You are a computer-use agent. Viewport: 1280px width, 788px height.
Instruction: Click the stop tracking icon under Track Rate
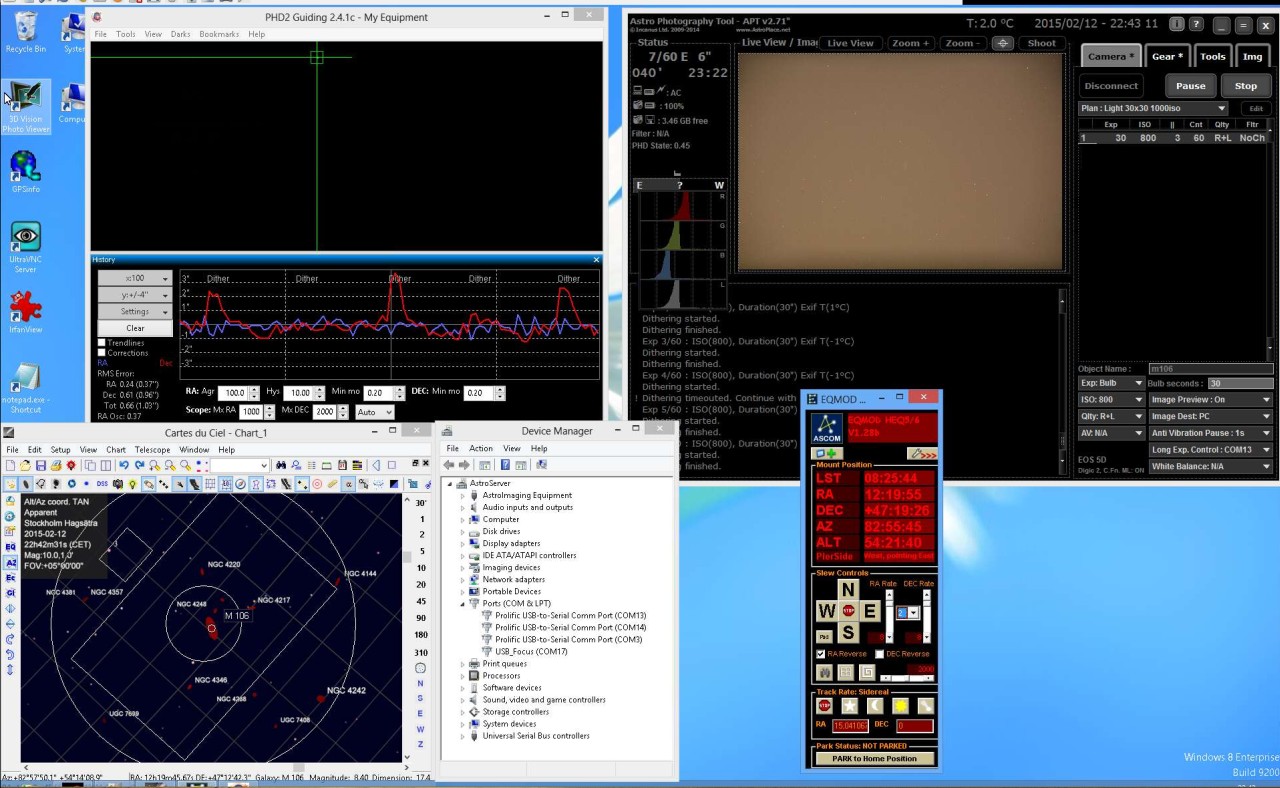(x=824, y=705)
